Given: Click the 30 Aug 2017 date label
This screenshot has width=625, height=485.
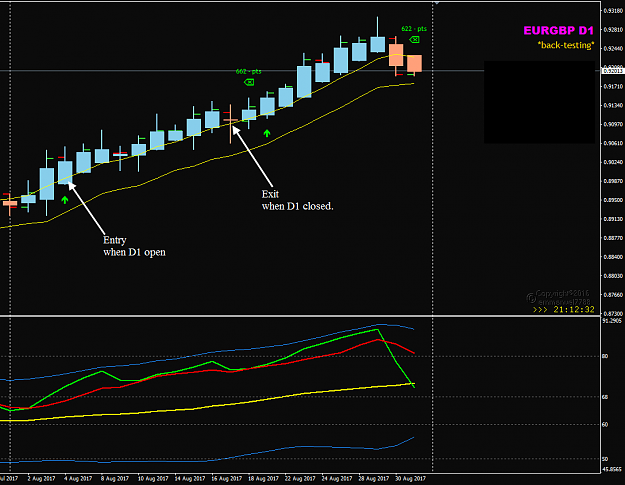Looking at the screenshot, I should (x=410, y=478).
